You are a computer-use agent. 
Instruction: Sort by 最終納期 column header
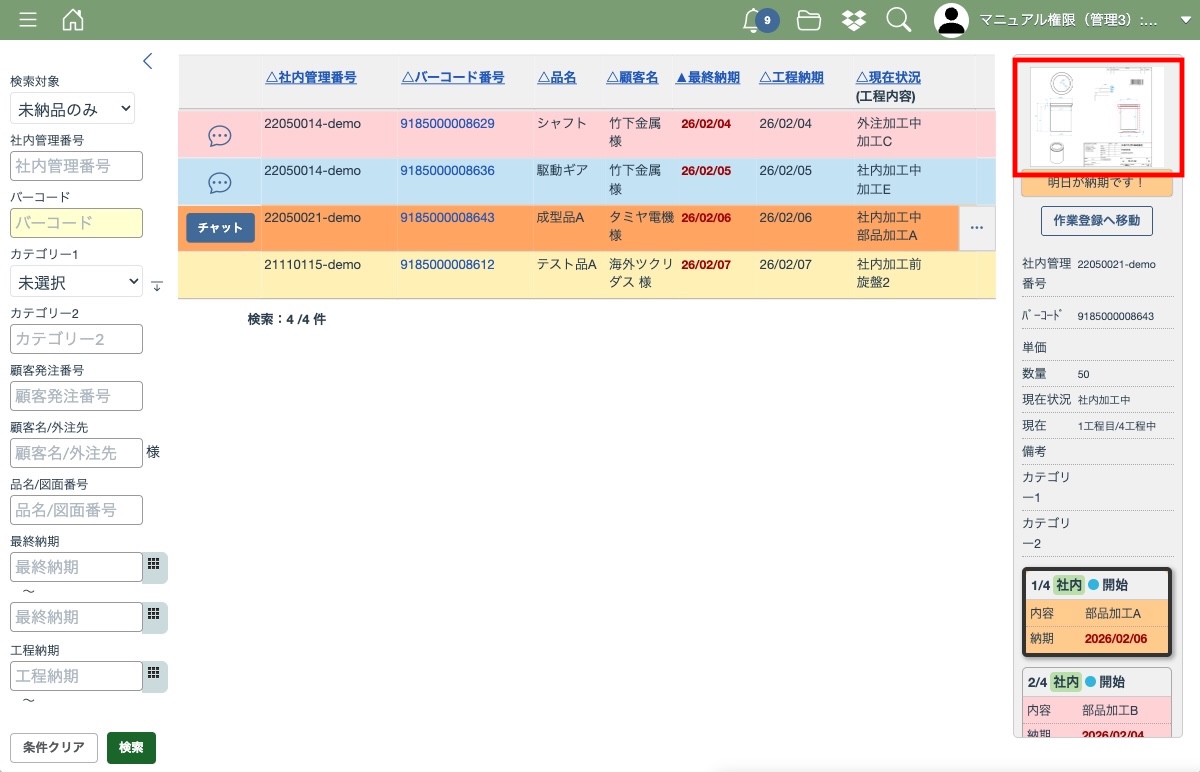(708, 77)
